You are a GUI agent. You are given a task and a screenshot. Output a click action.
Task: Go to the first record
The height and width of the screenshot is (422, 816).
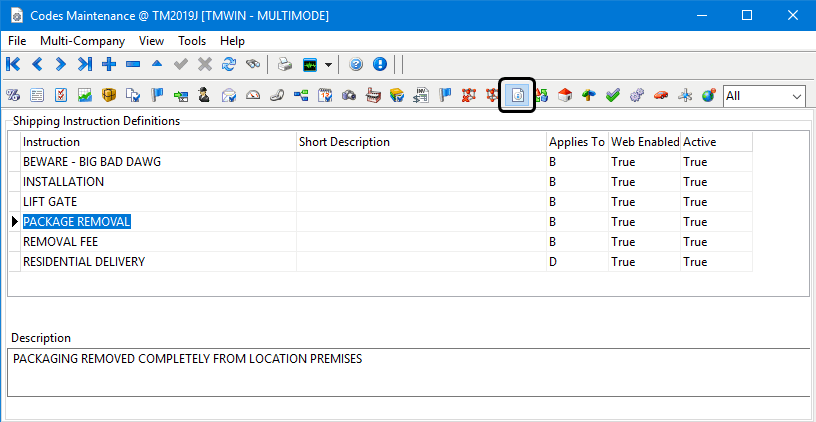pos(14,64)
